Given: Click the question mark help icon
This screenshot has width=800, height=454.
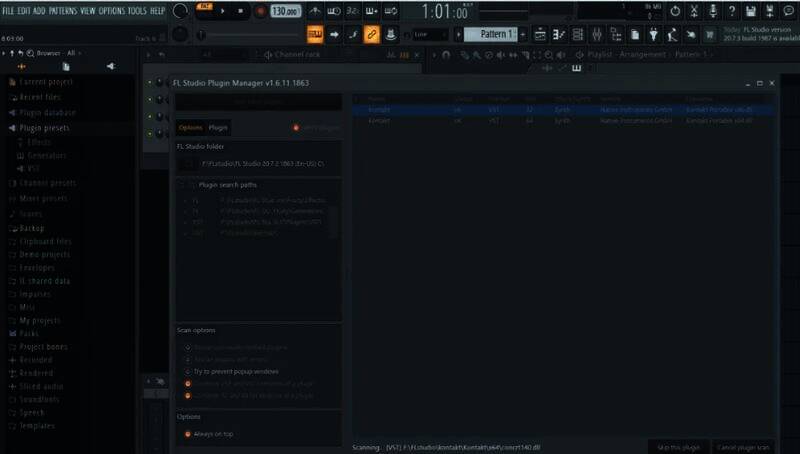Looking at the screenshot, I should coord(732,11).
